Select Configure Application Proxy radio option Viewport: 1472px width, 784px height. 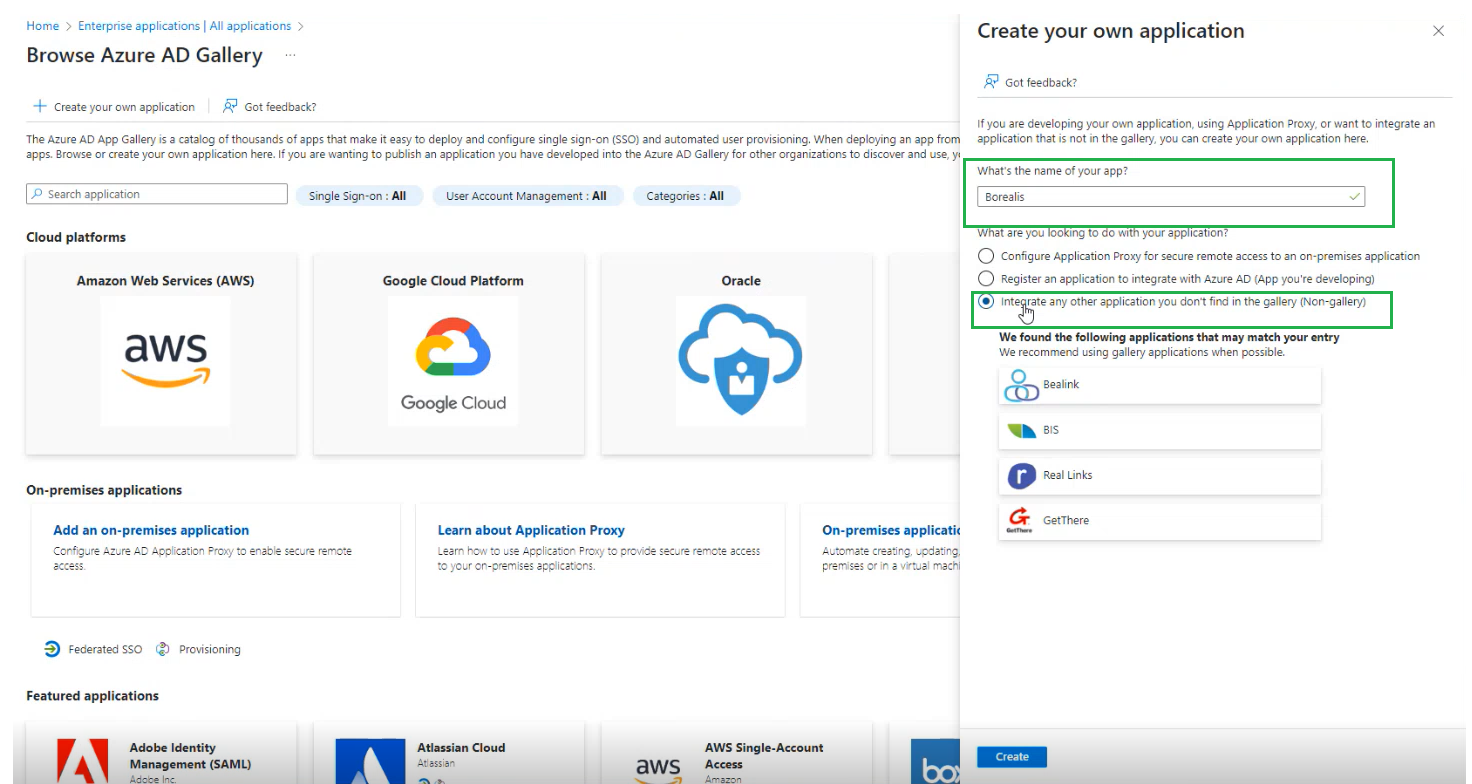coord(986,256)
